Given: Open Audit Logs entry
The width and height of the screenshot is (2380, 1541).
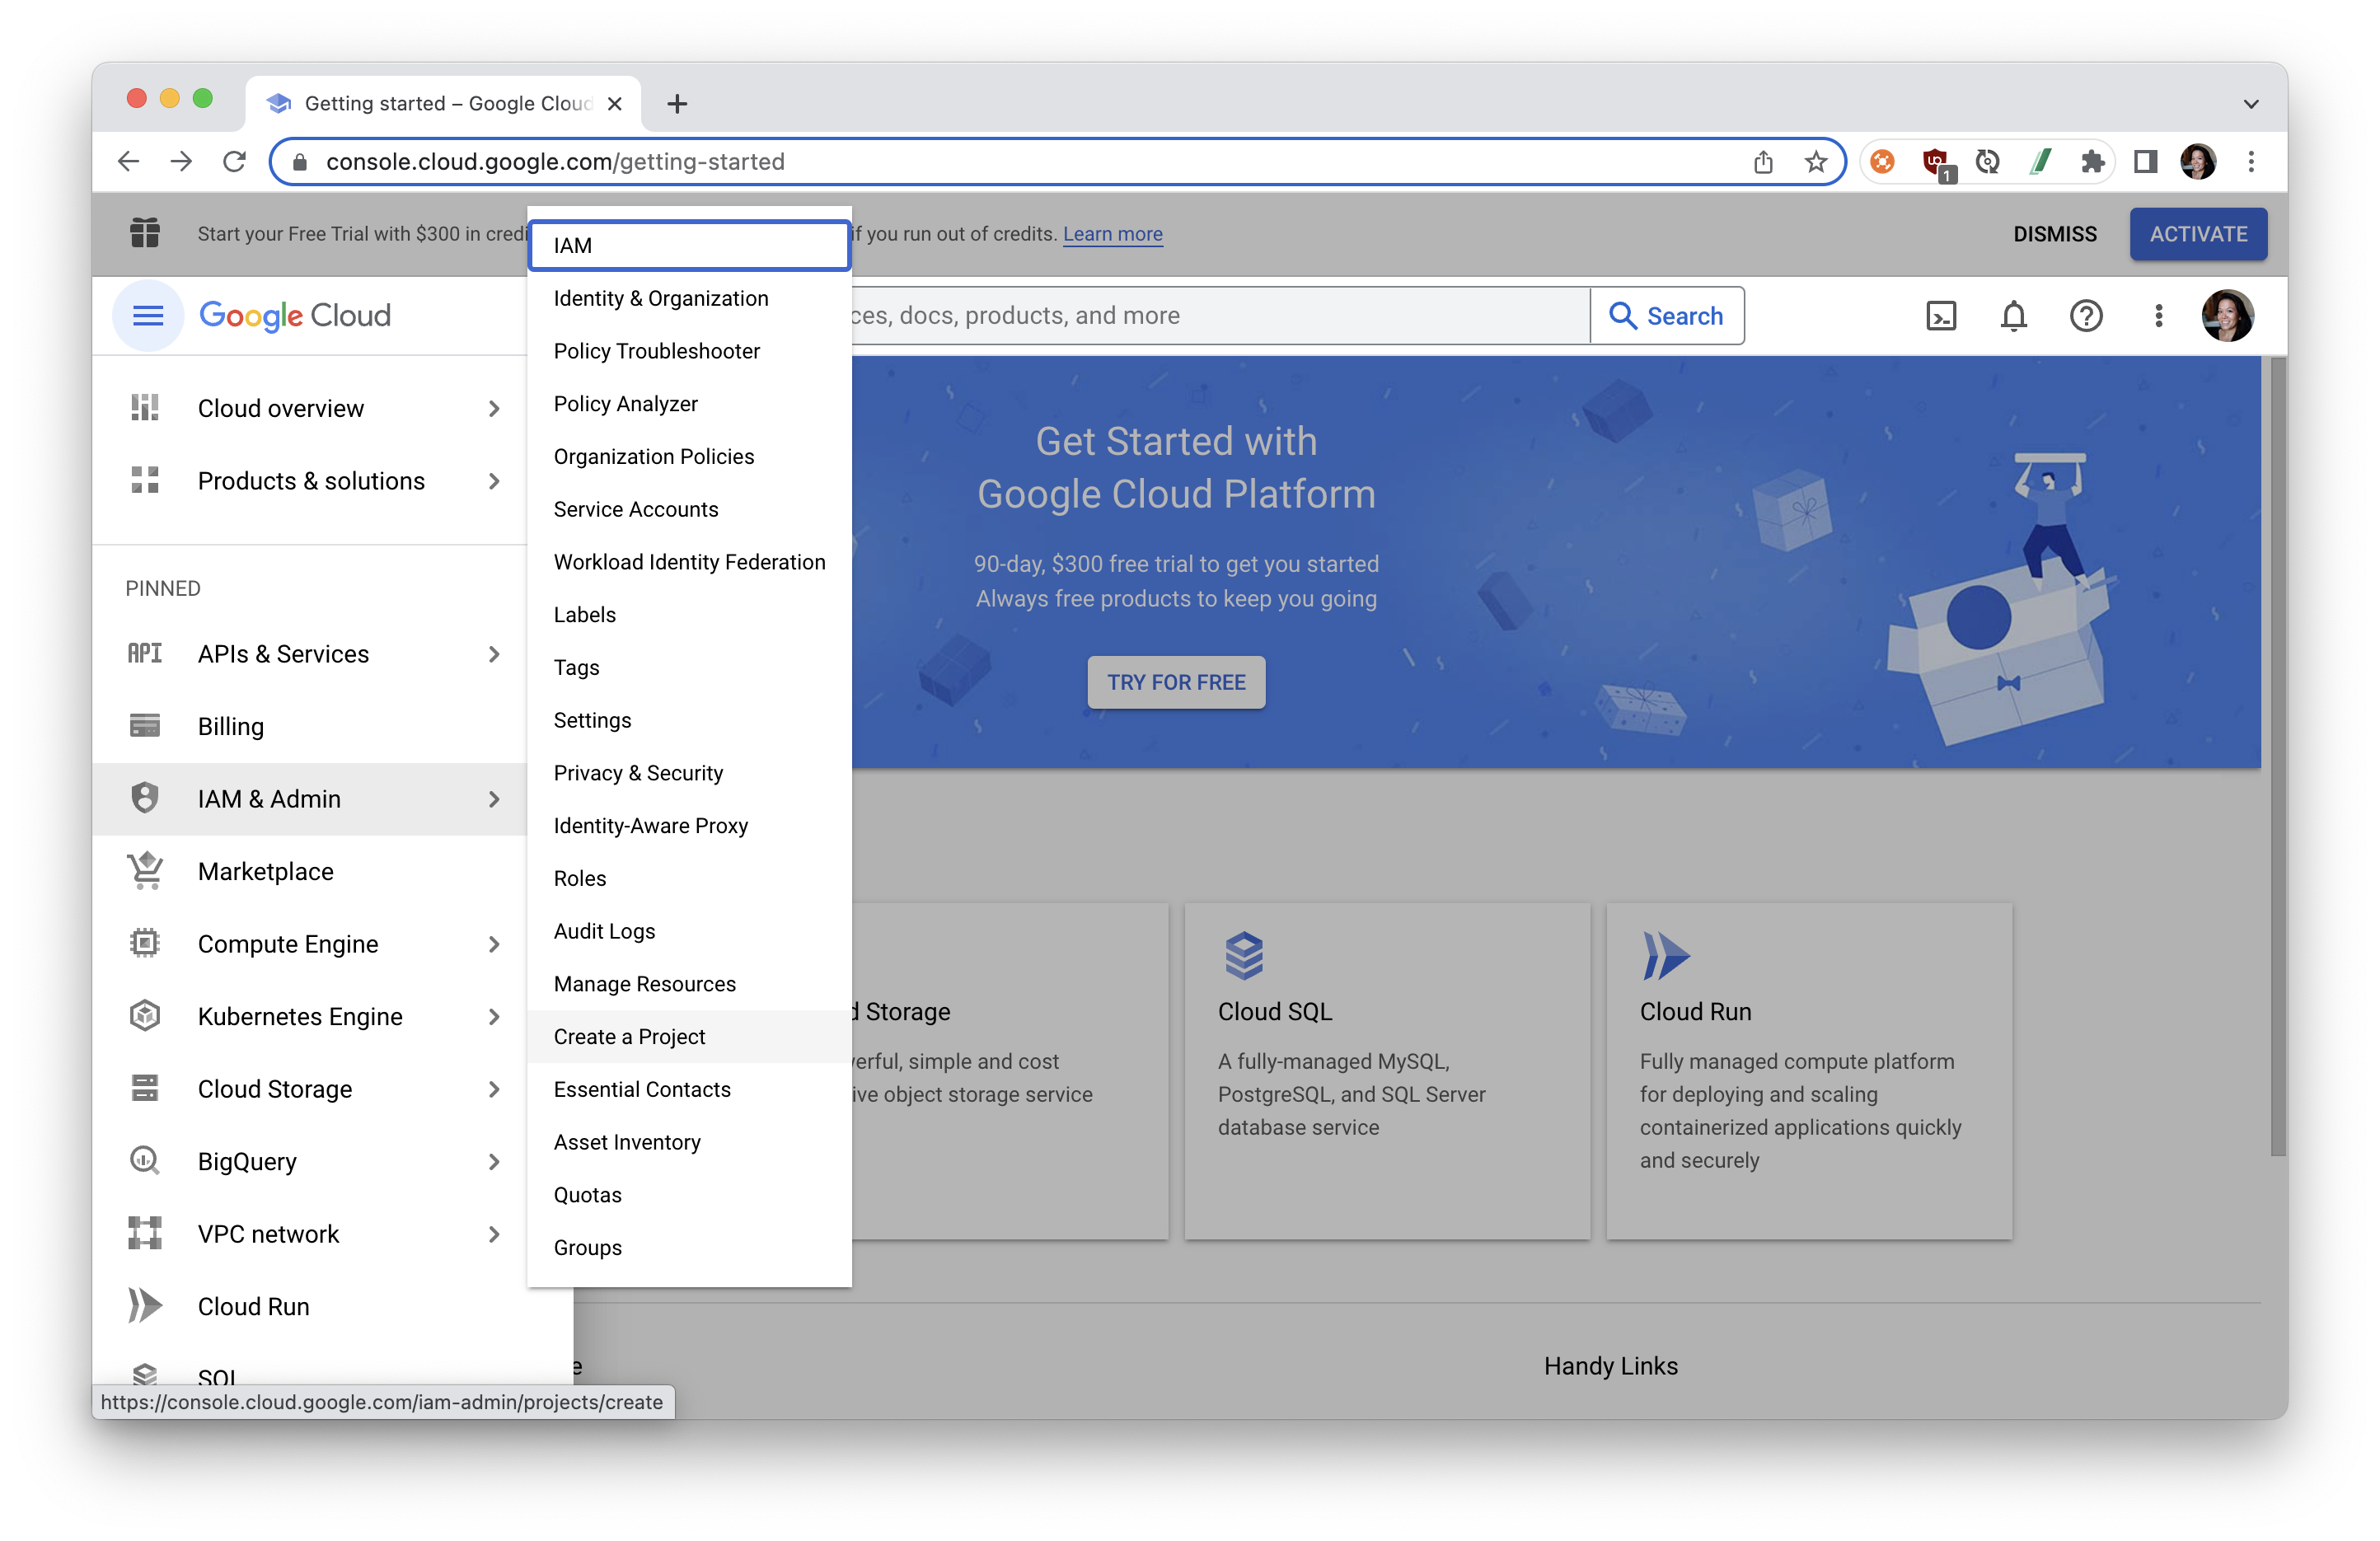Looking at the screenshot, I should click(689, 931).
